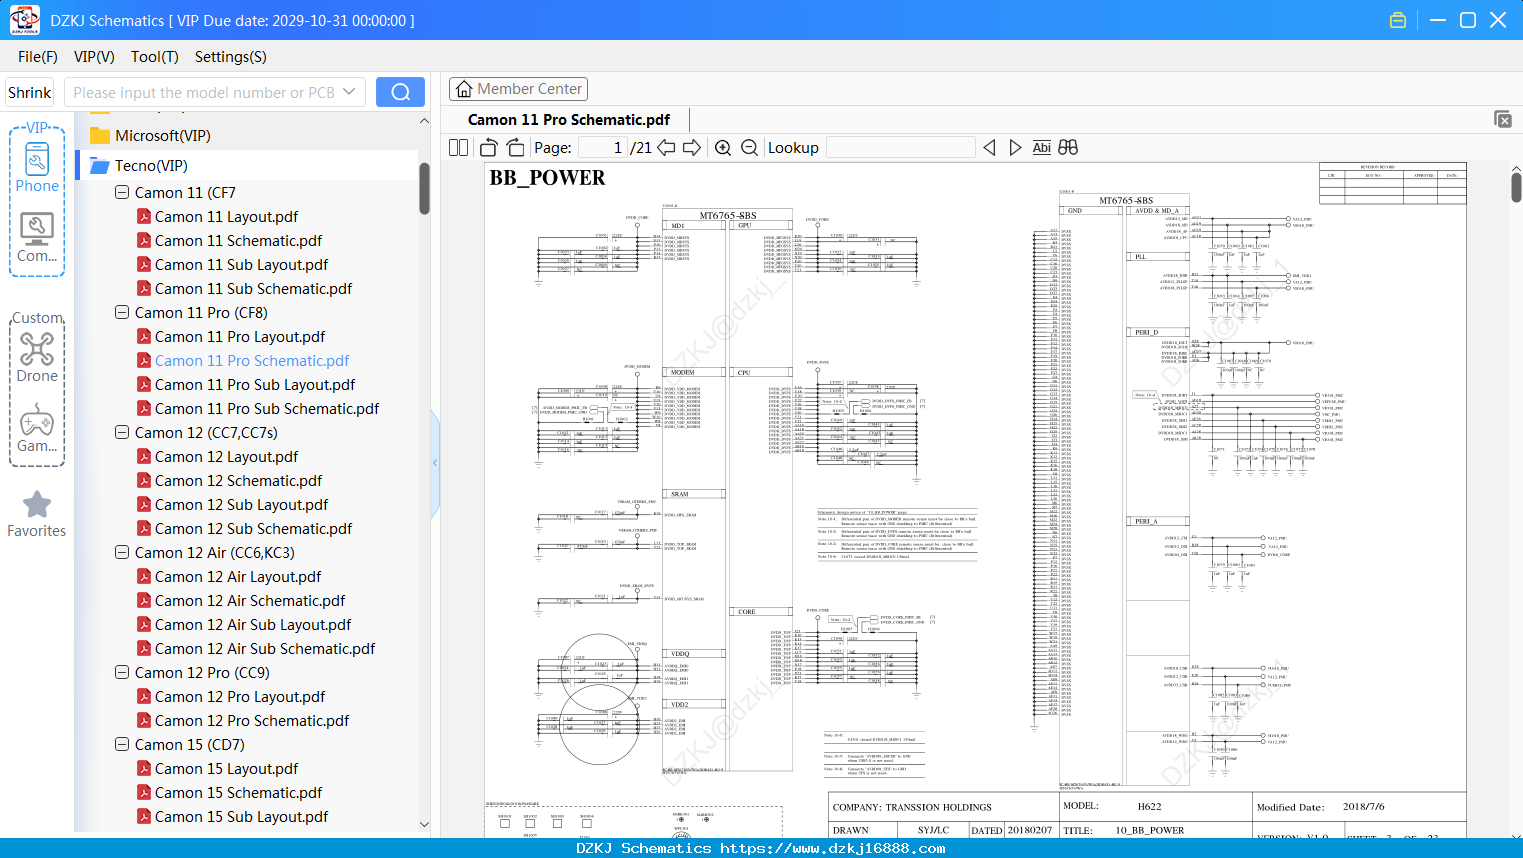
Task: Rotate the page counterclockwise
Action: [x=488, y=147]
